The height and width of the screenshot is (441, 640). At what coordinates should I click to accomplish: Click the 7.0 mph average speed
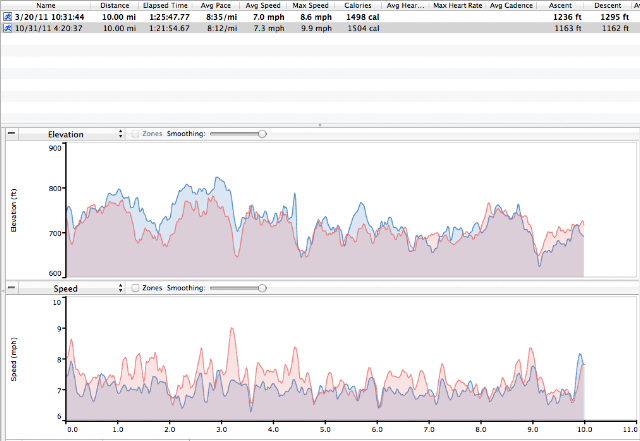269,17
